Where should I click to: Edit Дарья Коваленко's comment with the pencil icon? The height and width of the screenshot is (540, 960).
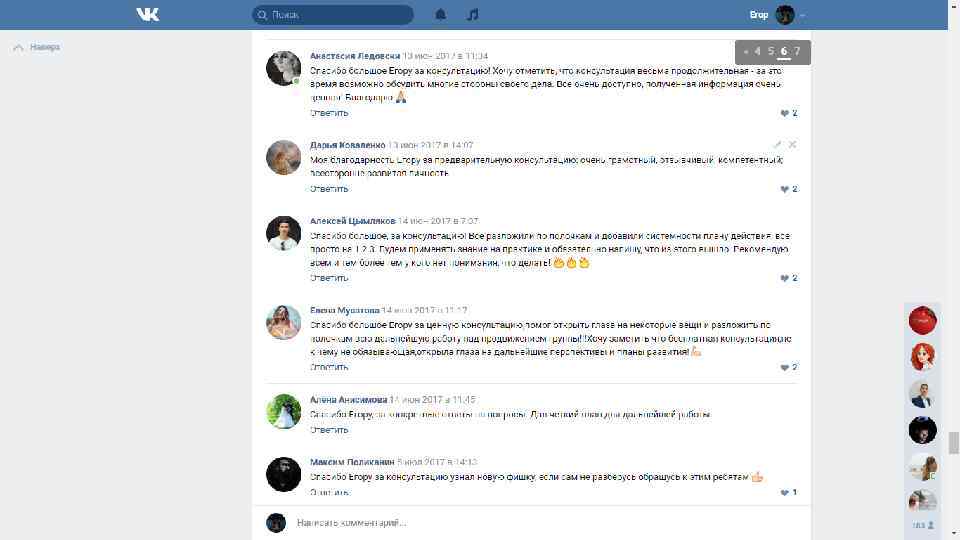[777, 144]
